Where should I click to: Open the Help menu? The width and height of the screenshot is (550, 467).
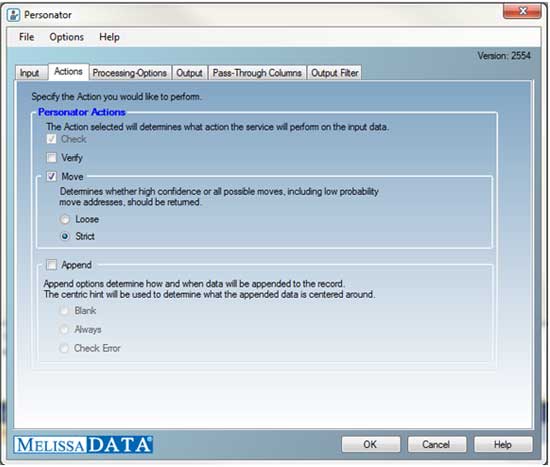(109, 37)
